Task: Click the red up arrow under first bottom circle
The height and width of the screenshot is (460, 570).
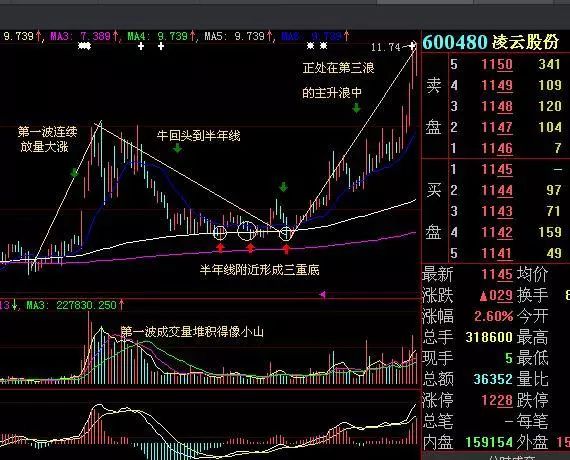Action: pyautogui.click(x=220, y=248)
